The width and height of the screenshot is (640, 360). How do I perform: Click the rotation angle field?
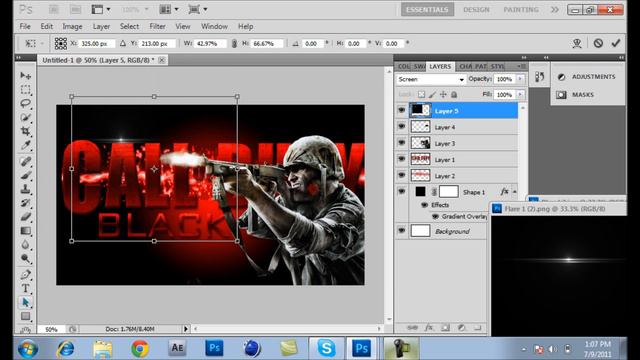pyautogui.click(x=313, y=43)
